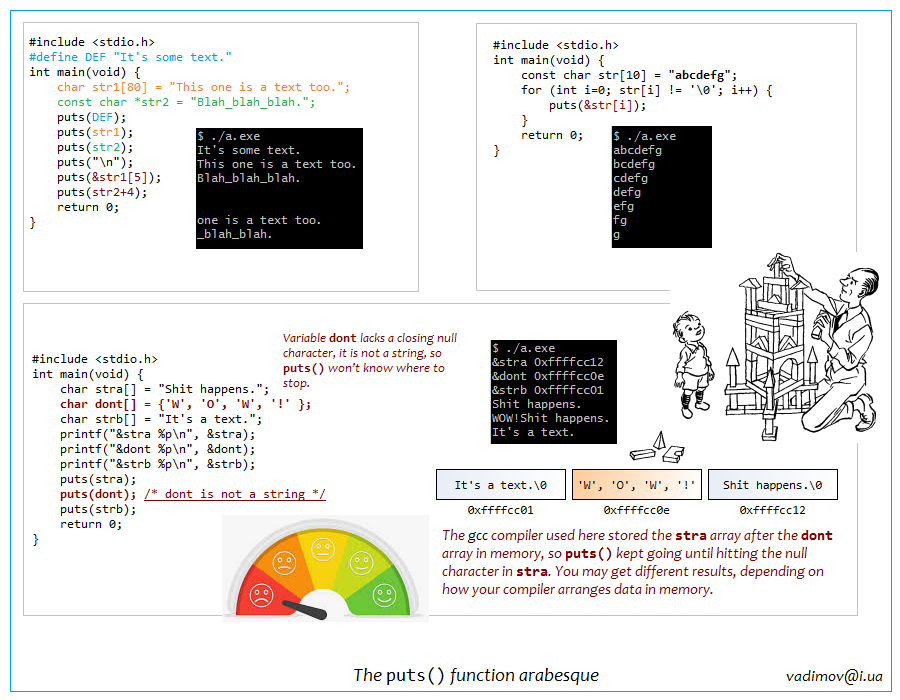Click terminal line "&dont 0xffffcc0e"
Viewport: 900px width, 700px height.
pos(548,376)
